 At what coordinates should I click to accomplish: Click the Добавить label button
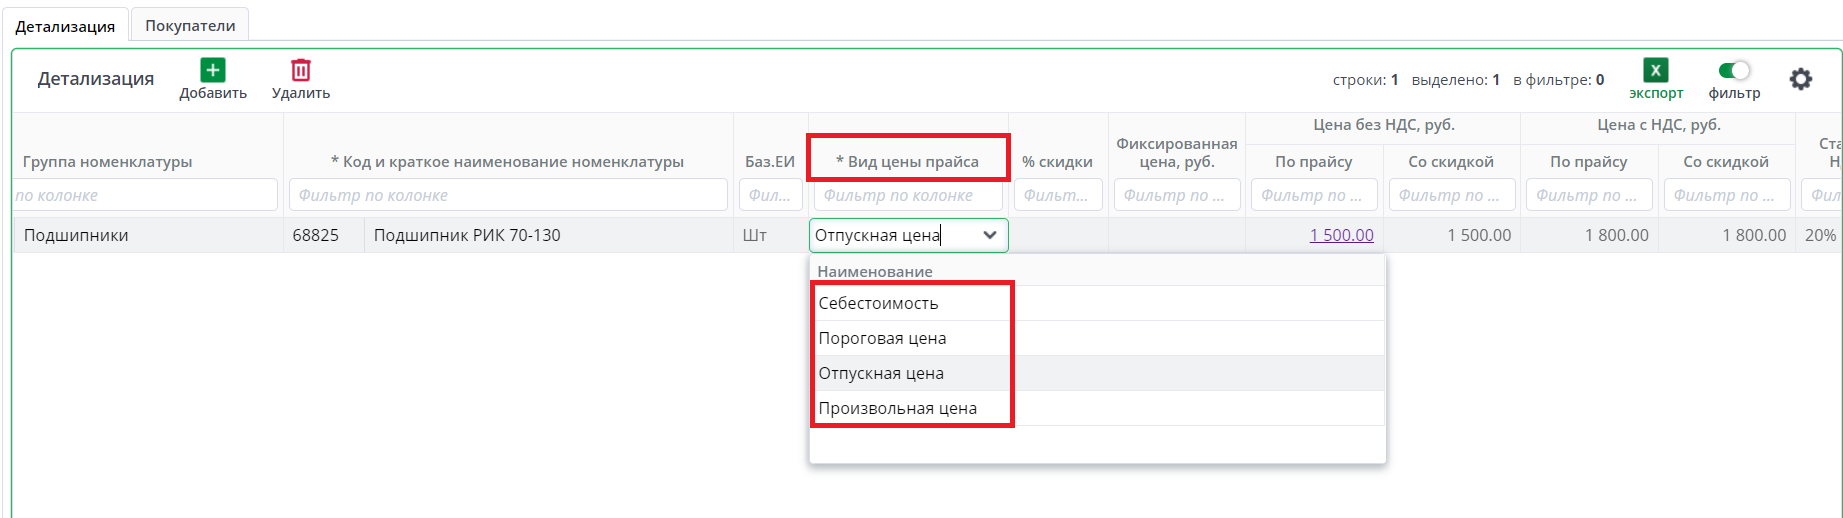point(213,93)
